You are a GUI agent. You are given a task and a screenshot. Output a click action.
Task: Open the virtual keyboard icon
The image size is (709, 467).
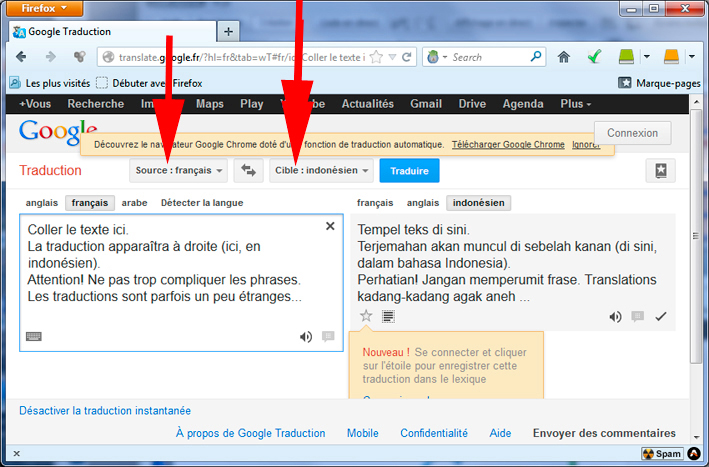(x=34, y=336)
